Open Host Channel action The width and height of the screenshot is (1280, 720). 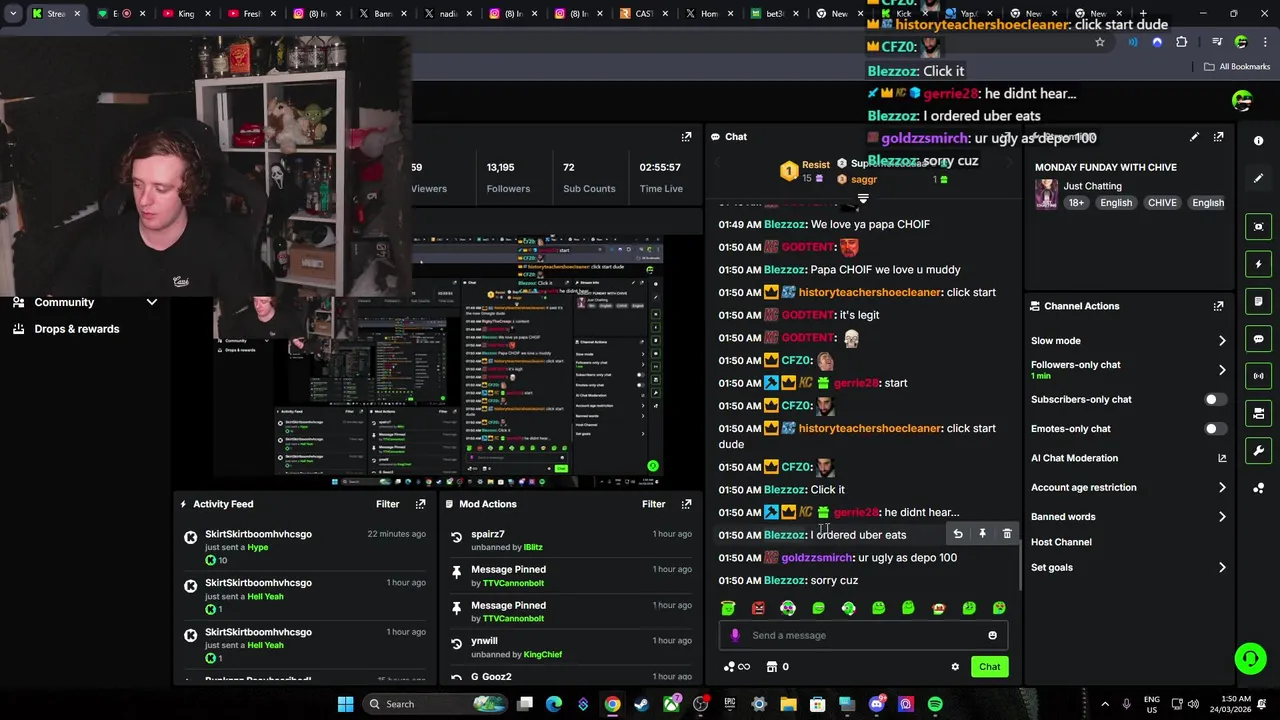click(x=1061, y=542)
